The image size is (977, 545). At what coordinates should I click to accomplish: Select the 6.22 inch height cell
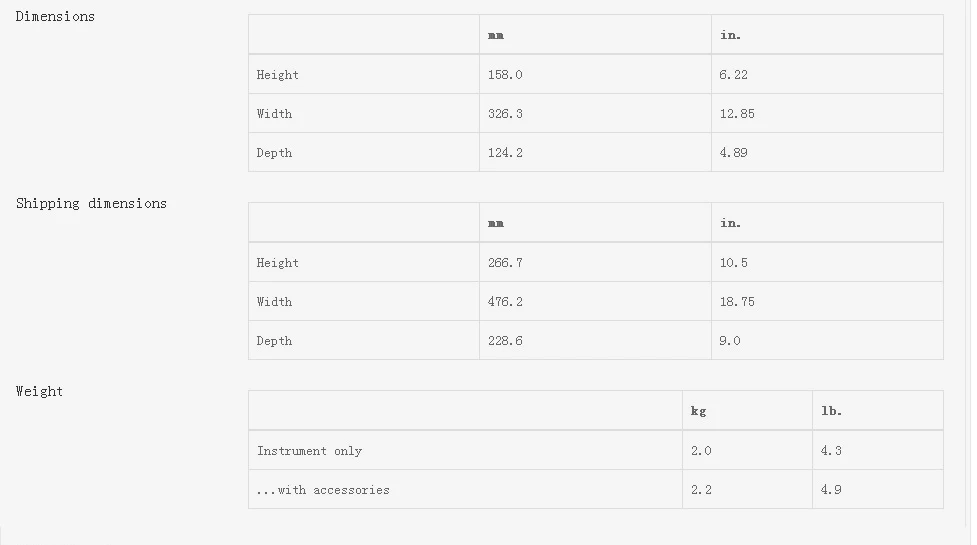[x=733, y=75]
